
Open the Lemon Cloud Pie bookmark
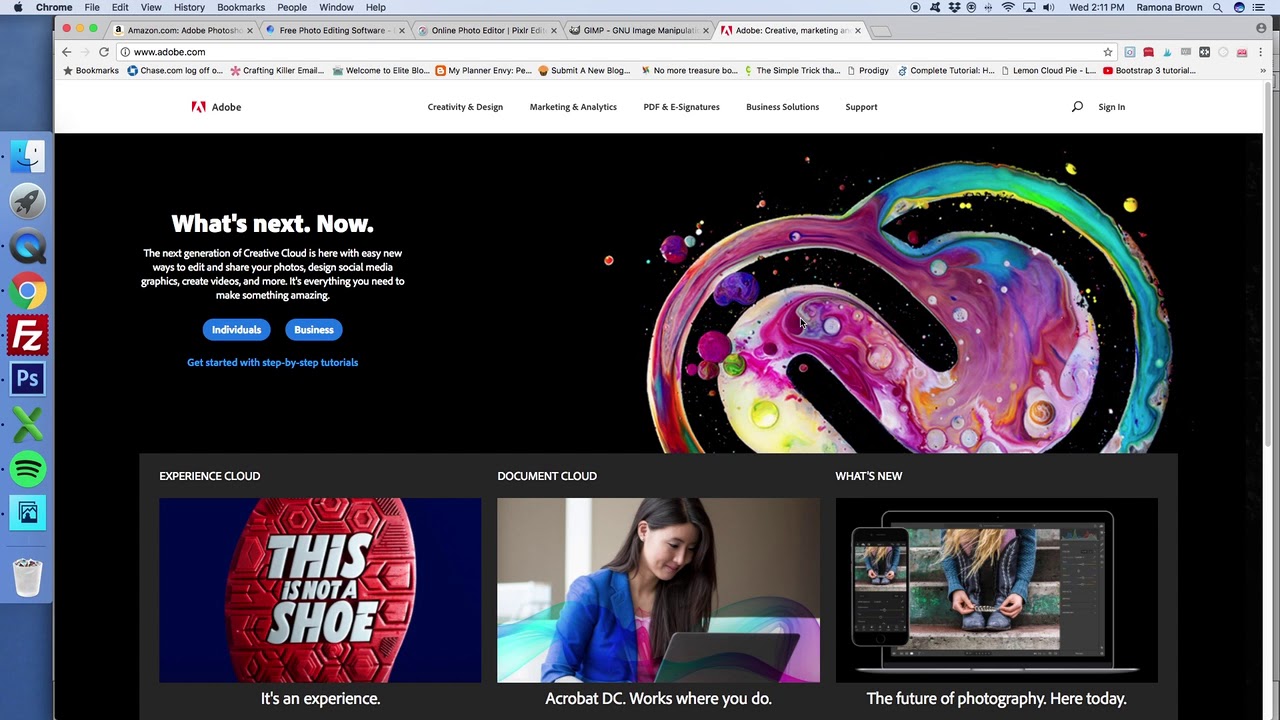1048,71
